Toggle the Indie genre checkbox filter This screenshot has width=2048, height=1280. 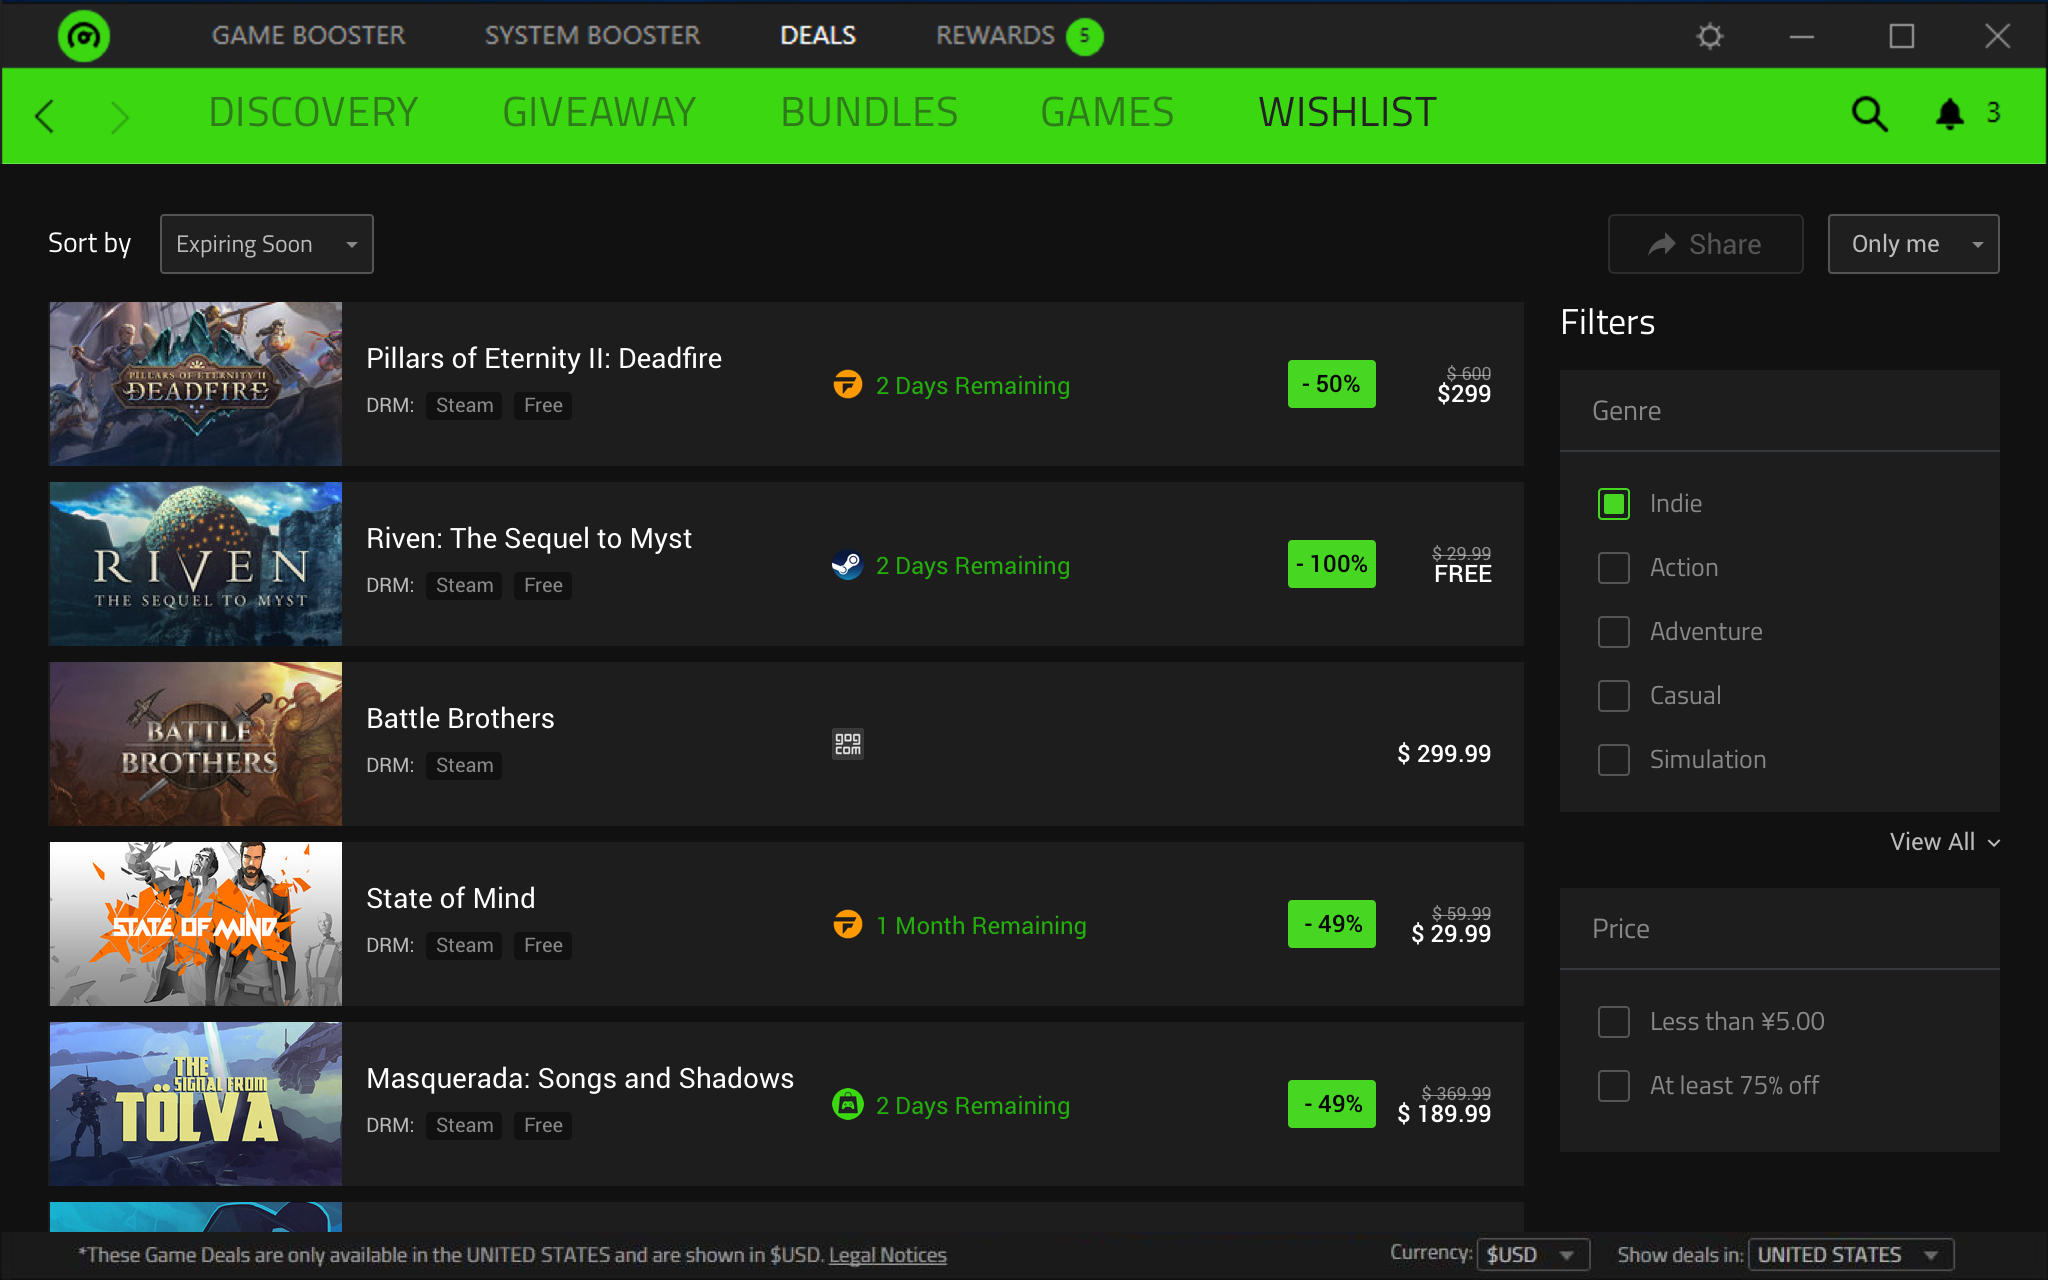click(1613, 503)
